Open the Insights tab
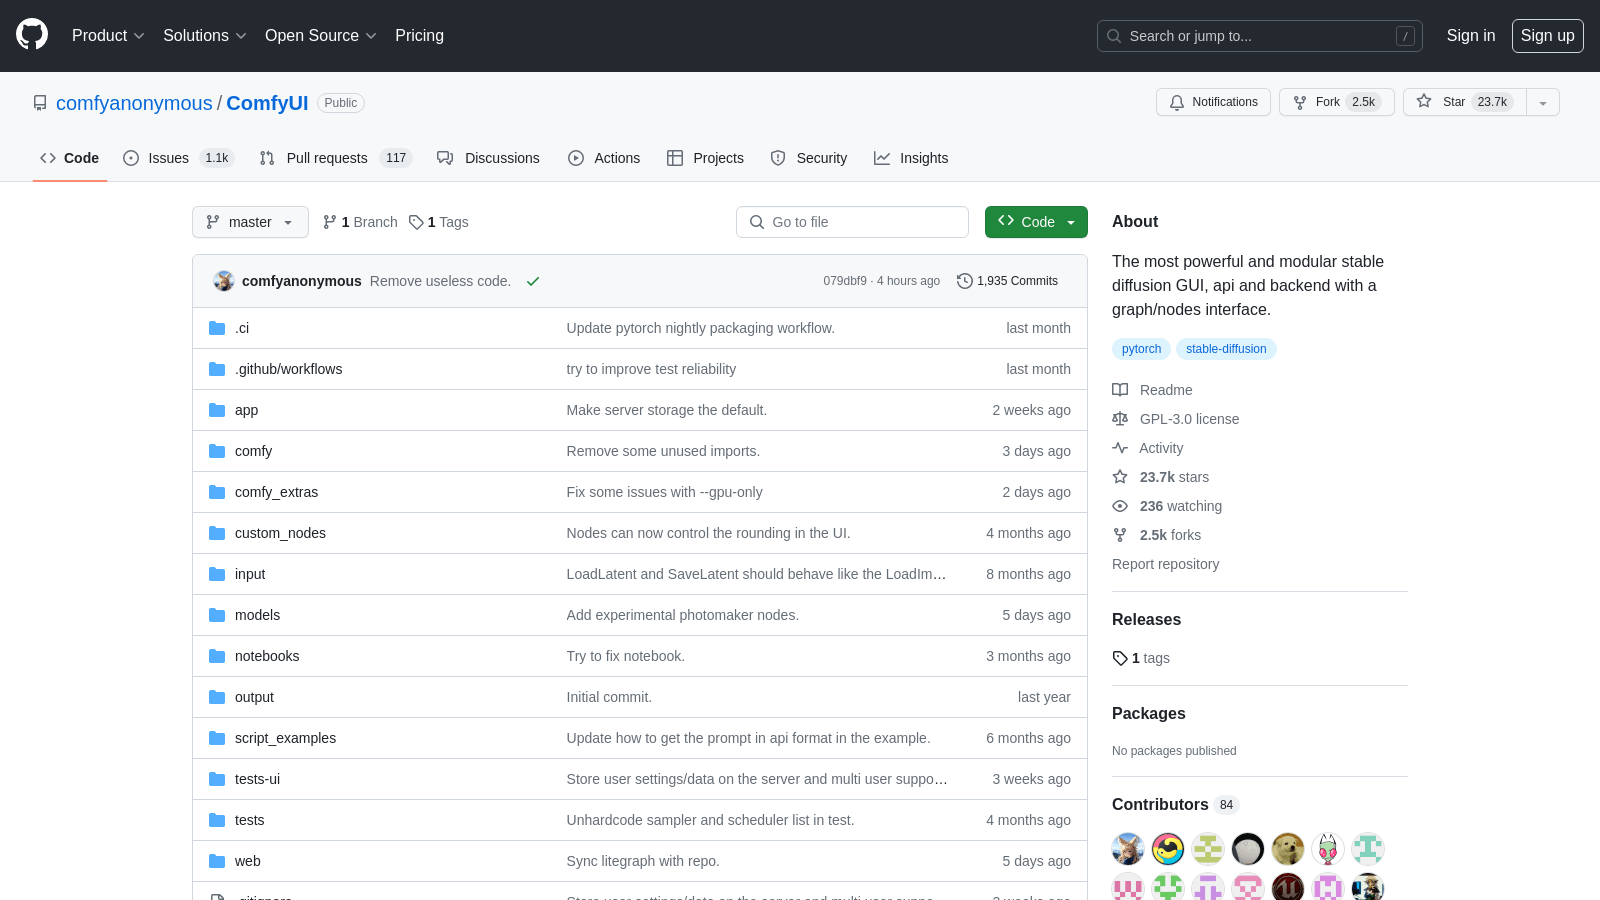Image resolution: width=1600 pixels, height=900 pixels. click(911, 158)
